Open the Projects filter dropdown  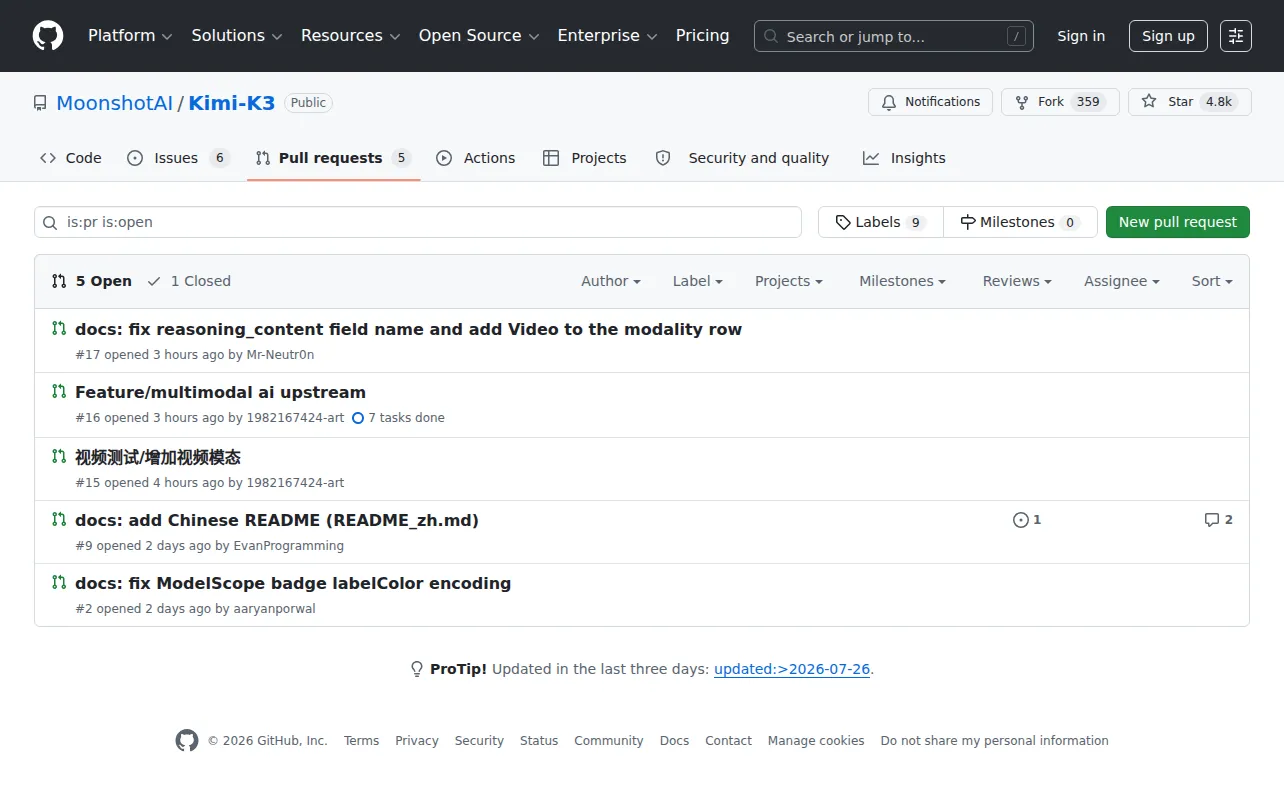coord(789,281)
